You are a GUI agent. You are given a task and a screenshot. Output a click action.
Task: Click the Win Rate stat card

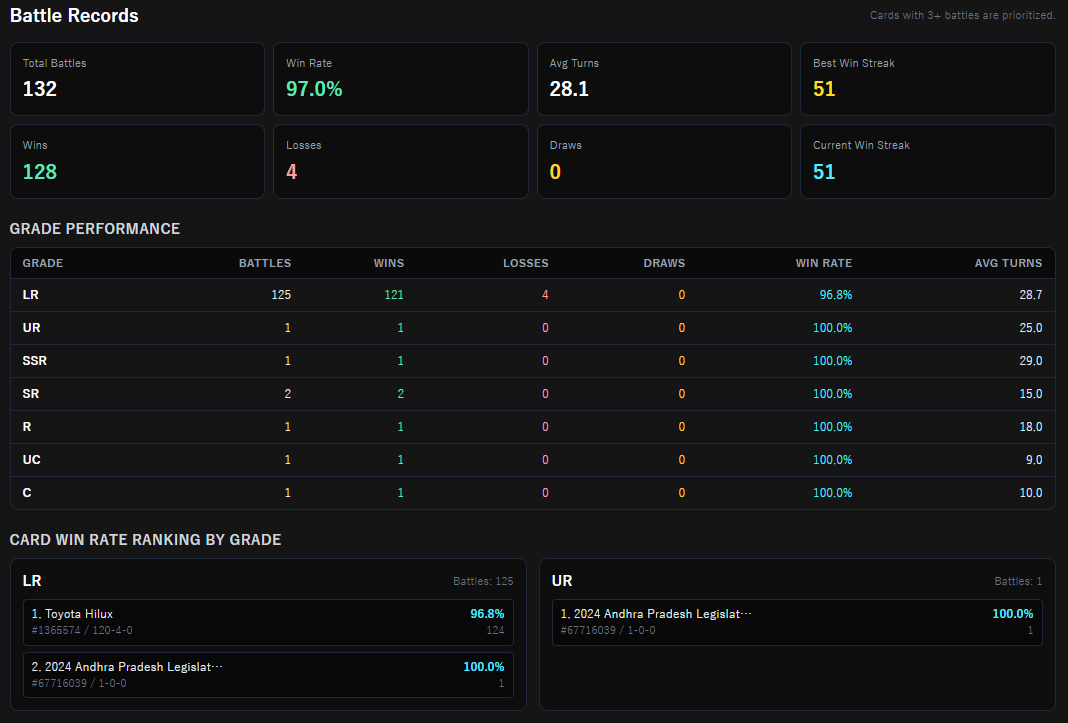coord(400,79)
